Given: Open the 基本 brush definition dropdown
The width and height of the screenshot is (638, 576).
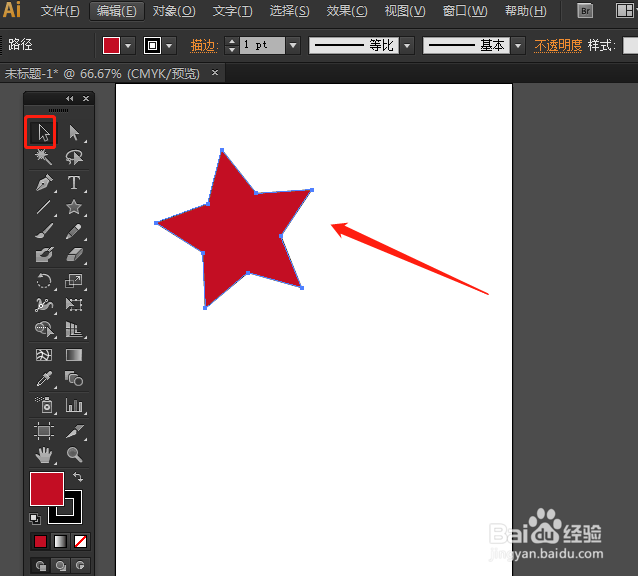Looking at the screenshot, I should [x=518, y=45].
